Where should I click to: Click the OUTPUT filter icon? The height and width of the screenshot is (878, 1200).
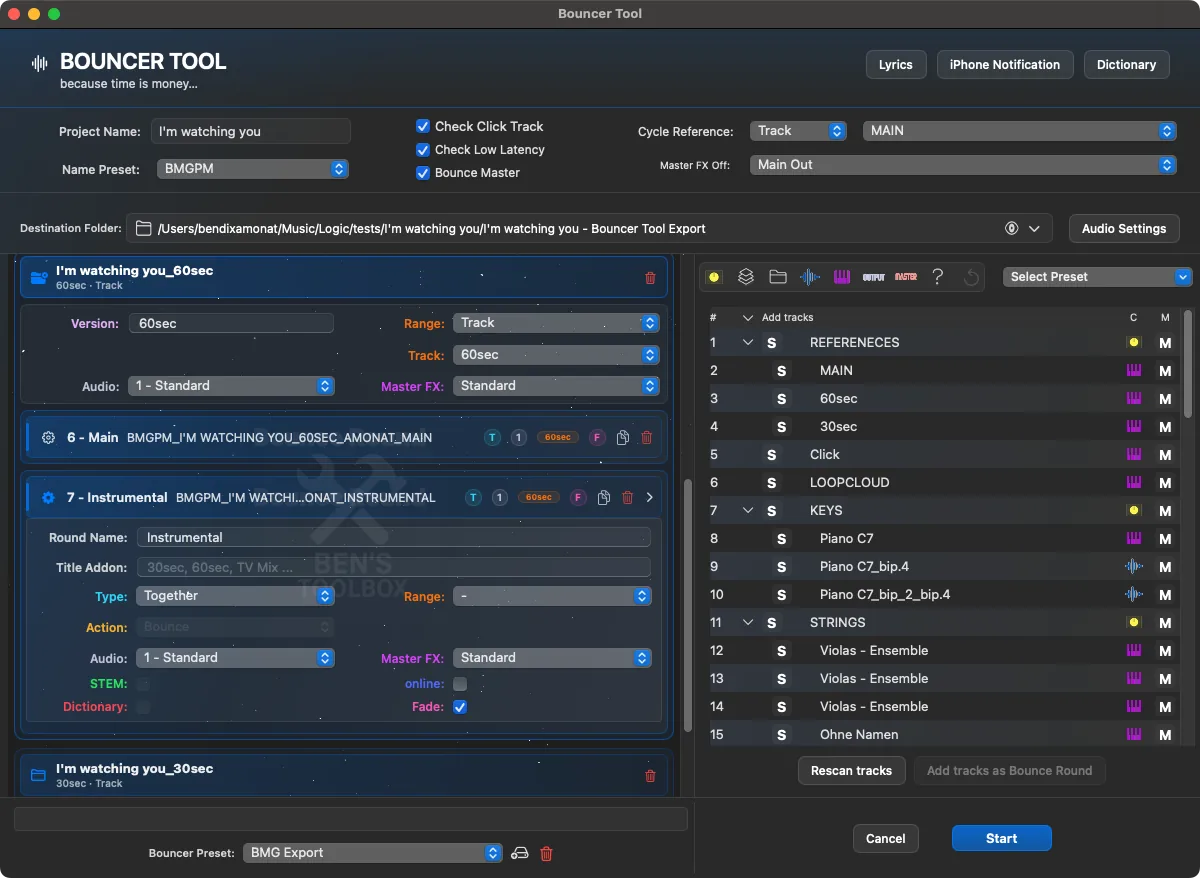coord(873,277)
